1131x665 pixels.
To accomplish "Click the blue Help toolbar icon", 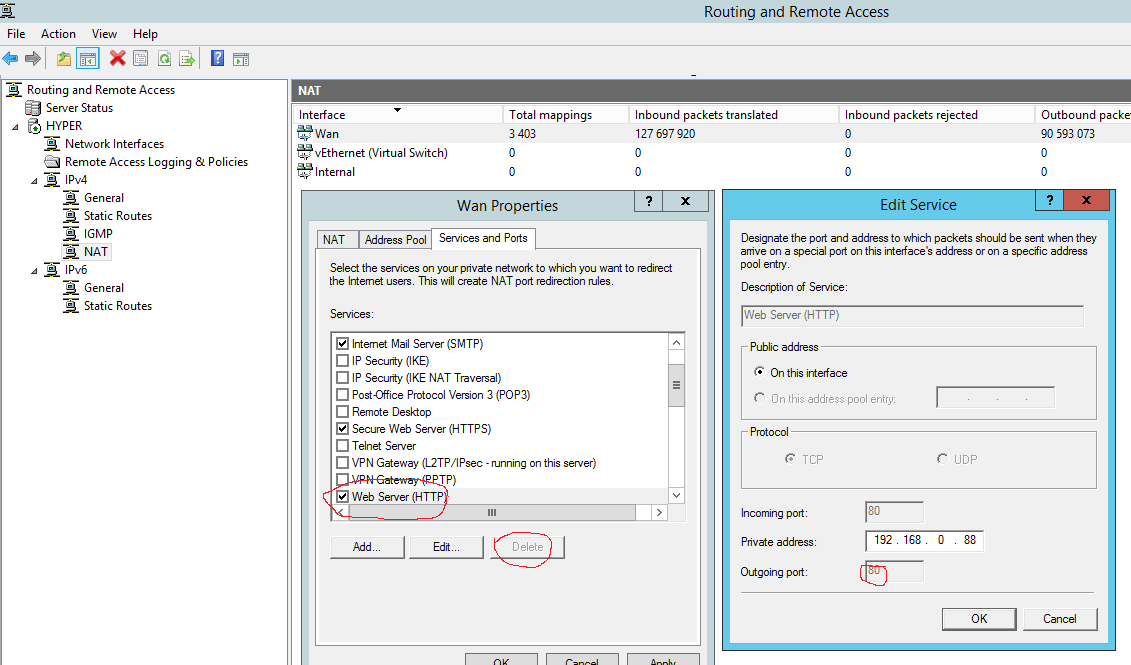I will click(217, 59).
